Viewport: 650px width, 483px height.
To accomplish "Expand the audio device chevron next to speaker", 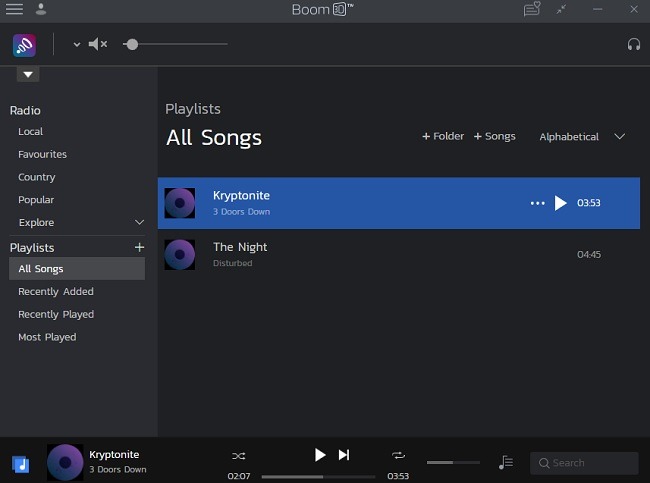I will click(76, 45).
